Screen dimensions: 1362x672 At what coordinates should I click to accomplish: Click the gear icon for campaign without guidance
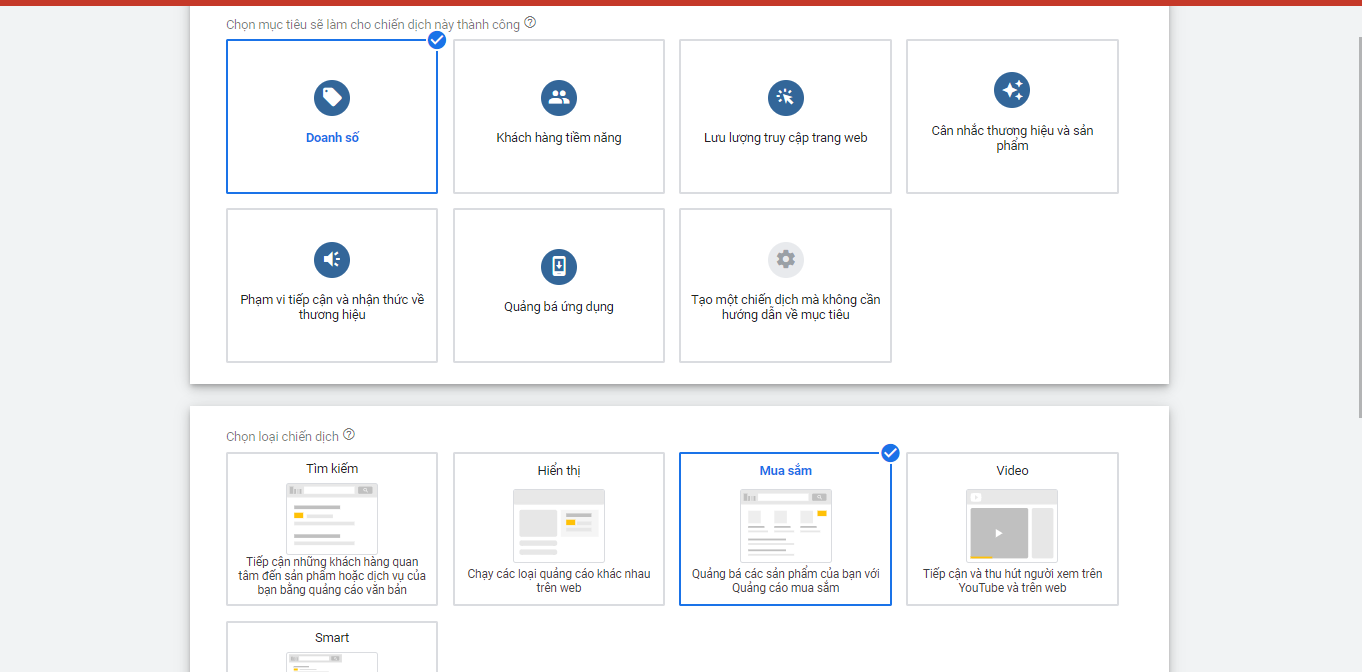(785, 259)
